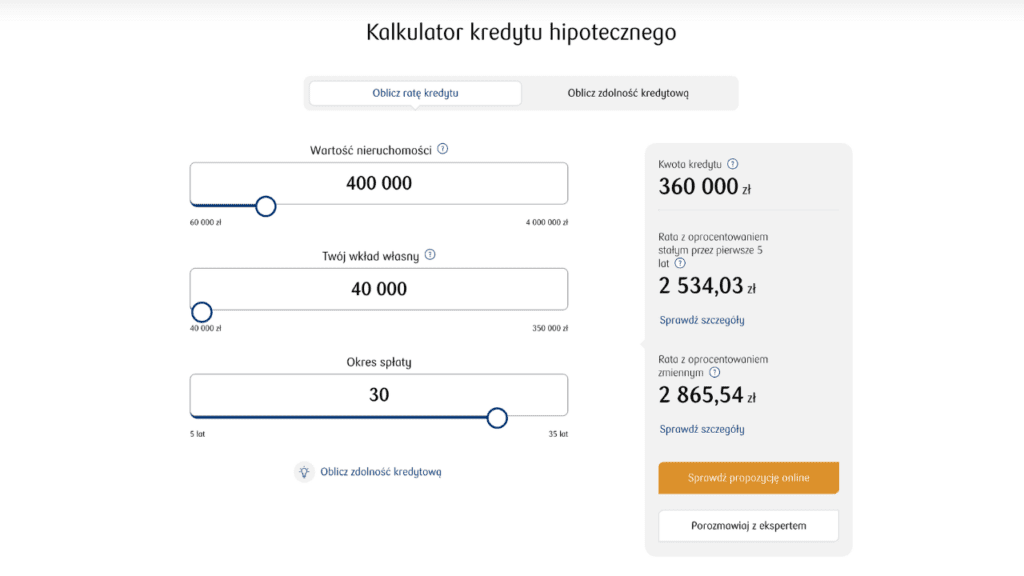Screen dimensions: 1024x576
Task: Click the 2 534,03 zł installment value
Action: [x=707, y=286]
